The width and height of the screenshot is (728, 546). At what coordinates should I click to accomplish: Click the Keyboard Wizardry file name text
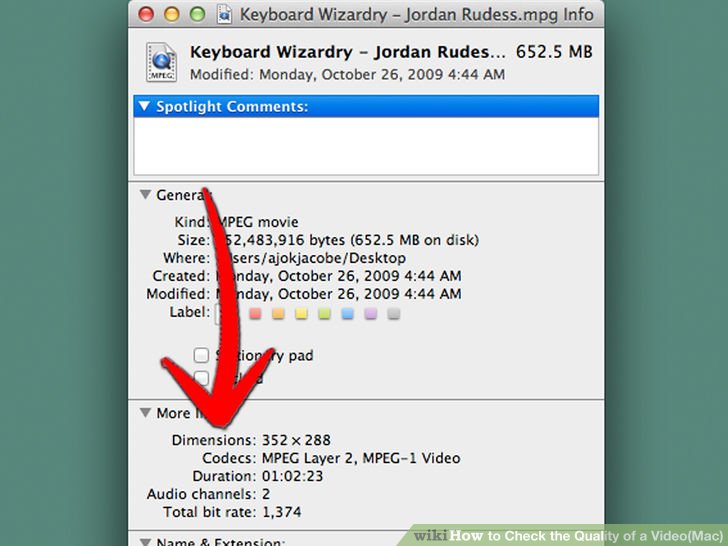[347, 52]
